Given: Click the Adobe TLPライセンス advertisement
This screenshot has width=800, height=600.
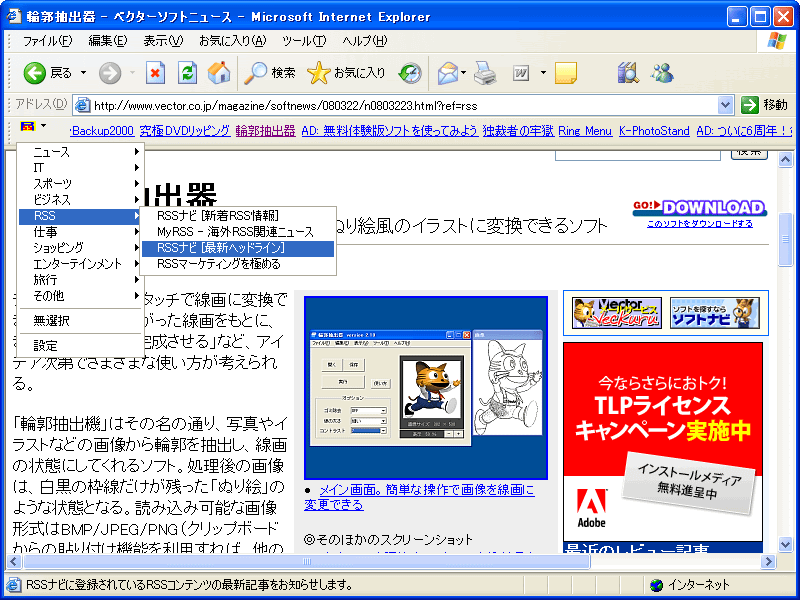Looking at the screenshot, I should click(663, 442).
